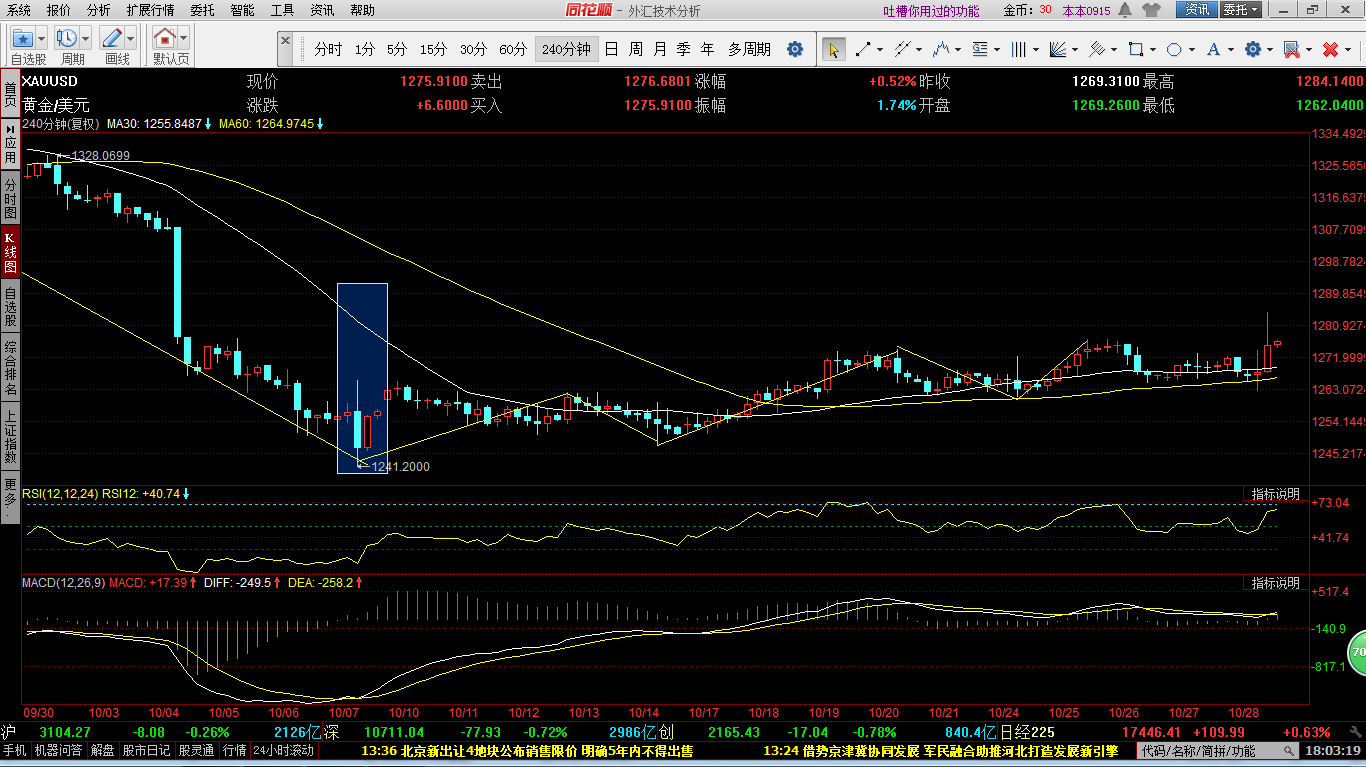Click the eraser delete-drawing icon
1366x767 pixels.
coord(1291,49)
